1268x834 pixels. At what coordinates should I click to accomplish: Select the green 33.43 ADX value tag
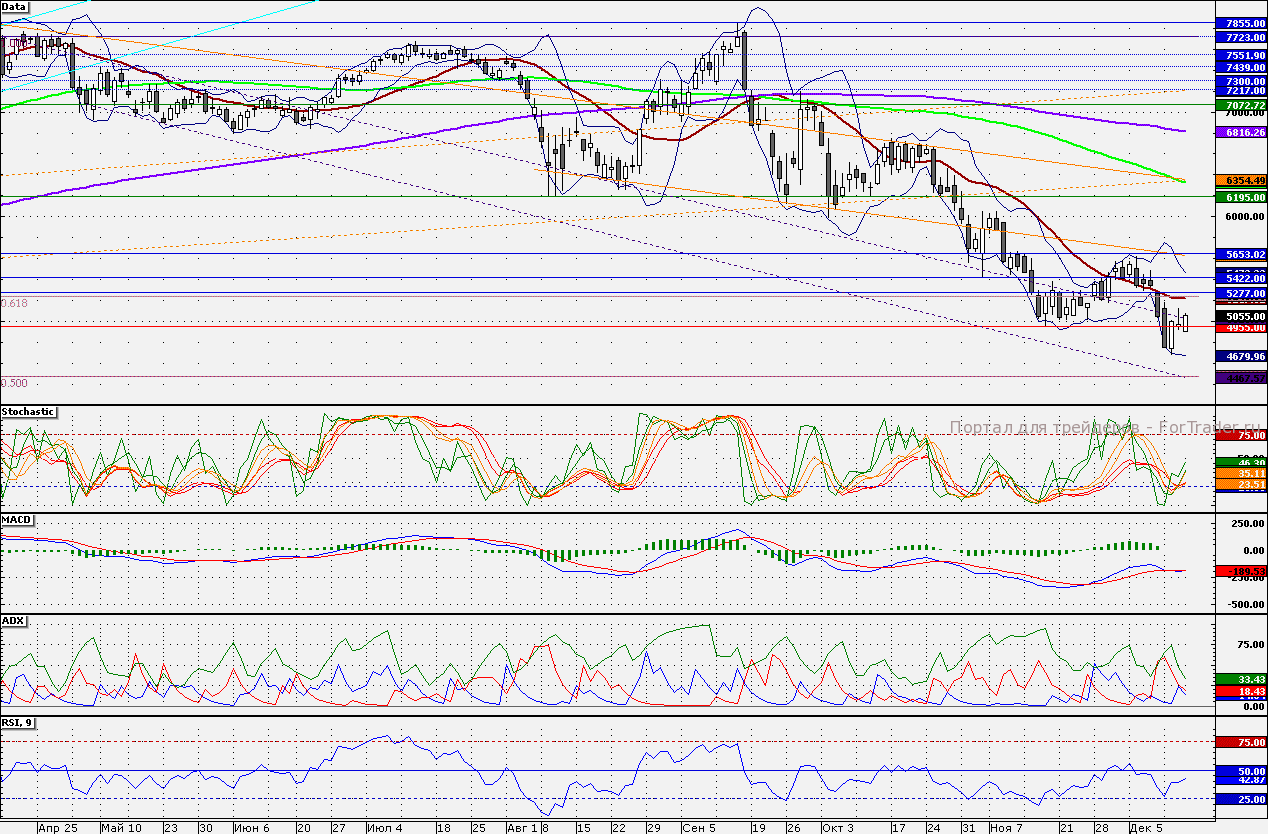(1239, 679)
